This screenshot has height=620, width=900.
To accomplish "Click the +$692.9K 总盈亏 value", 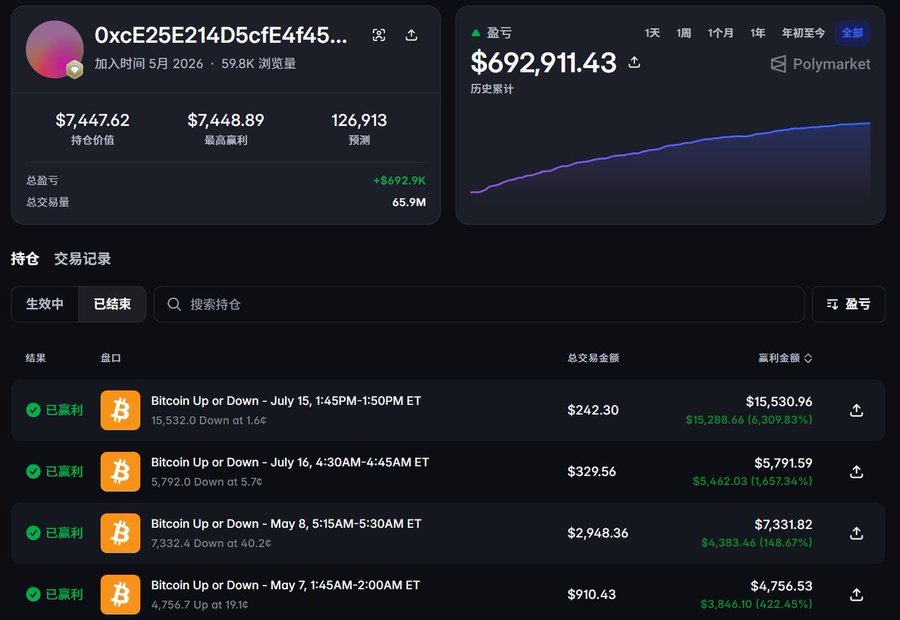I will coord(399,180).
